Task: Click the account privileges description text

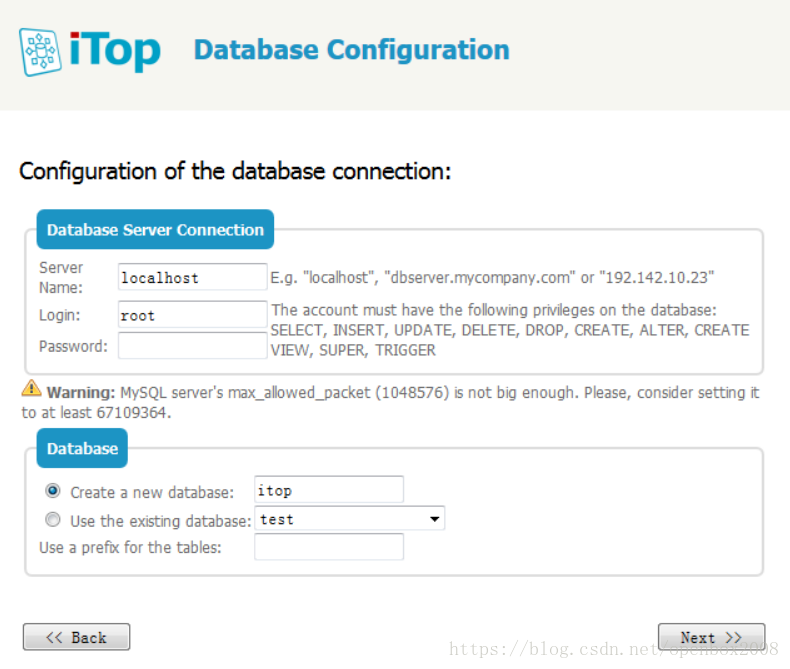Action: 510,330
